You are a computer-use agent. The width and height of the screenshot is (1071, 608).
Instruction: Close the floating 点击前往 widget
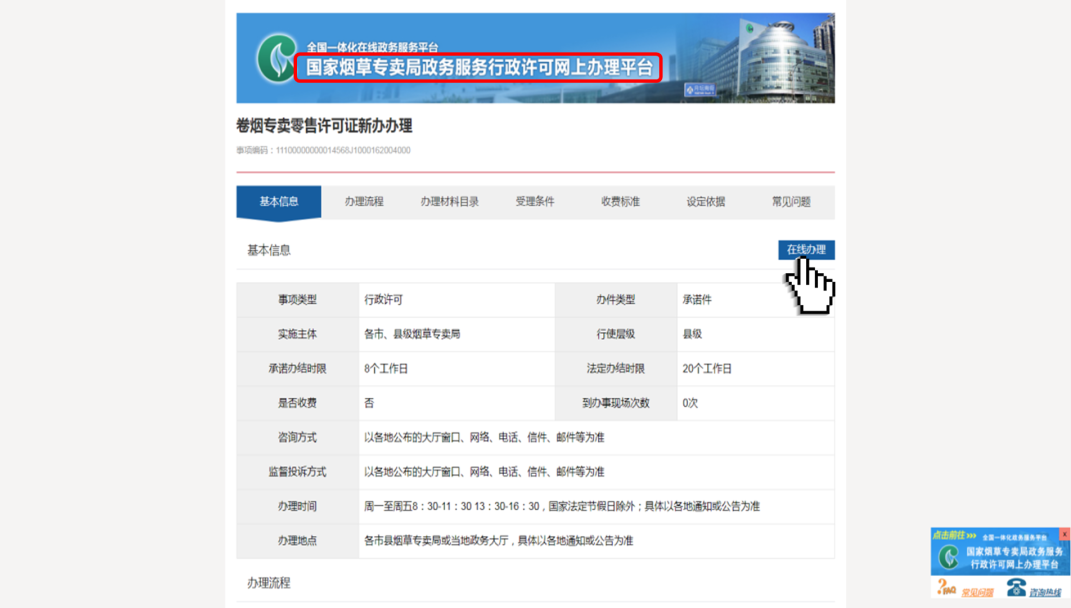[1064, 534]
